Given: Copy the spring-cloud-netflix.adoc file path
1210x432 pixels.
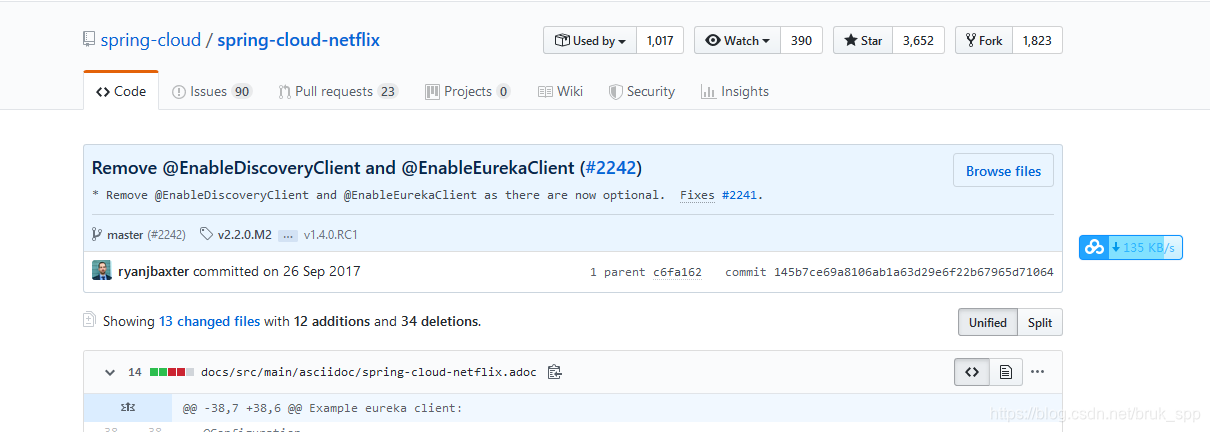Looking at the screenshot, I should pyautogui.click(x=555, y=372).
